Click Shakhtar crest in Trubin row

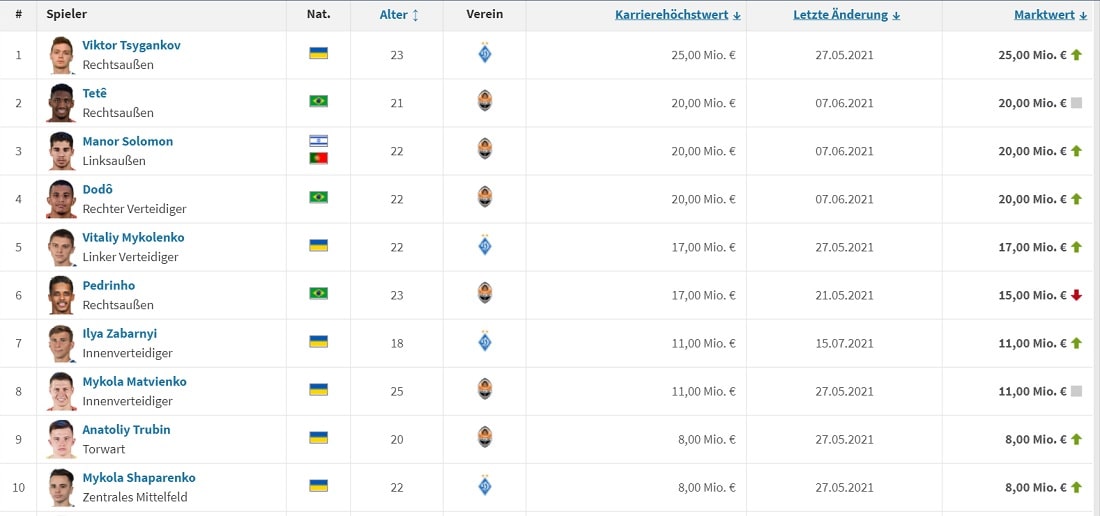click(485, 438)
